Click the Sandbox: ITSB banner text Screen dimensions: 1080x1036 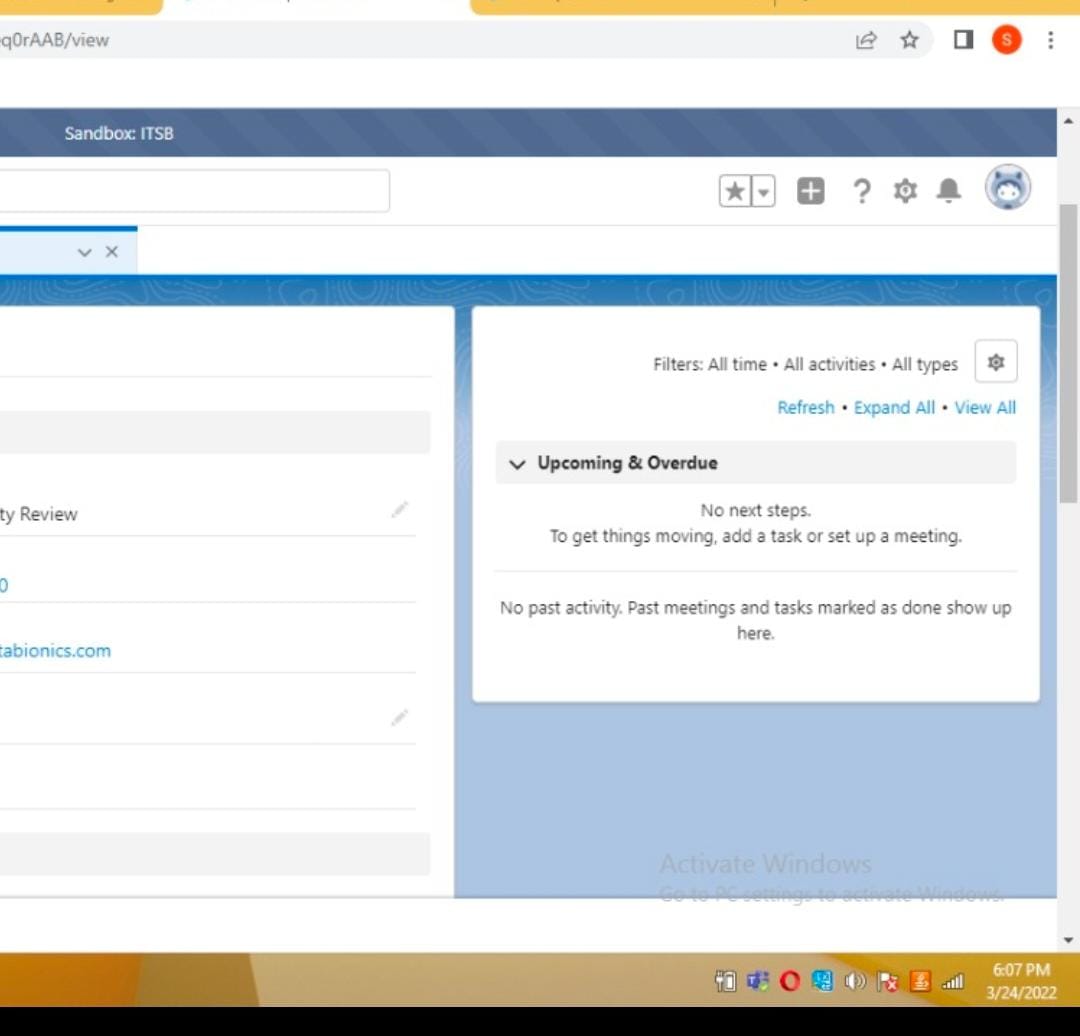click(x=118, y=133)
